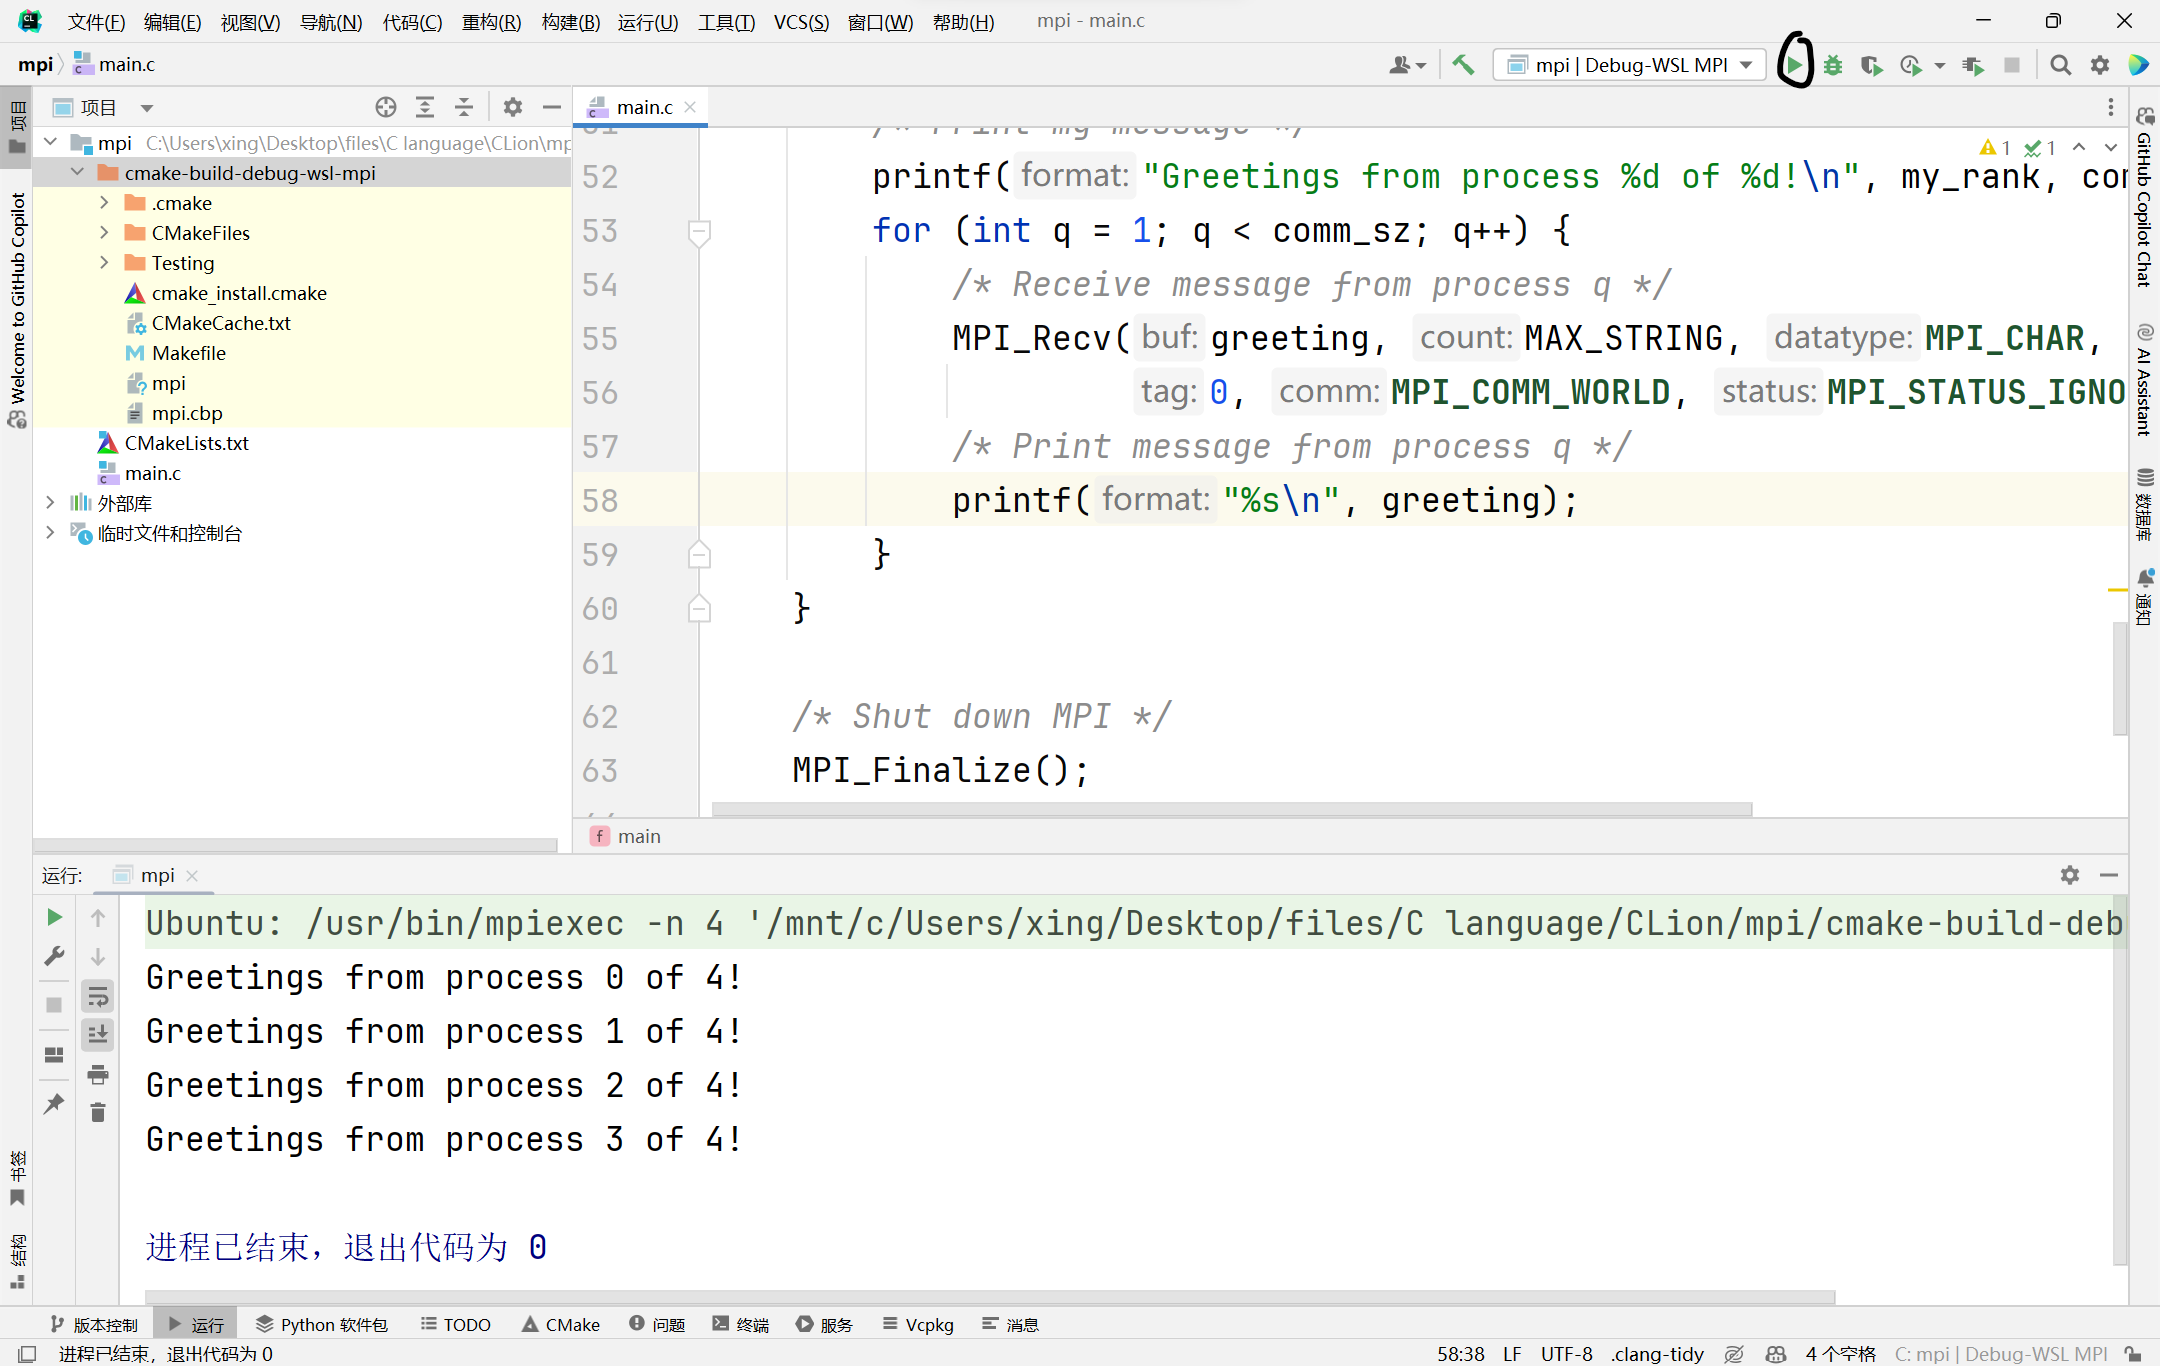The width and height of the screenshot is (2160, 1366).
Task: Click the stop button in top toolbar
Action: [x=2012, y=65]
